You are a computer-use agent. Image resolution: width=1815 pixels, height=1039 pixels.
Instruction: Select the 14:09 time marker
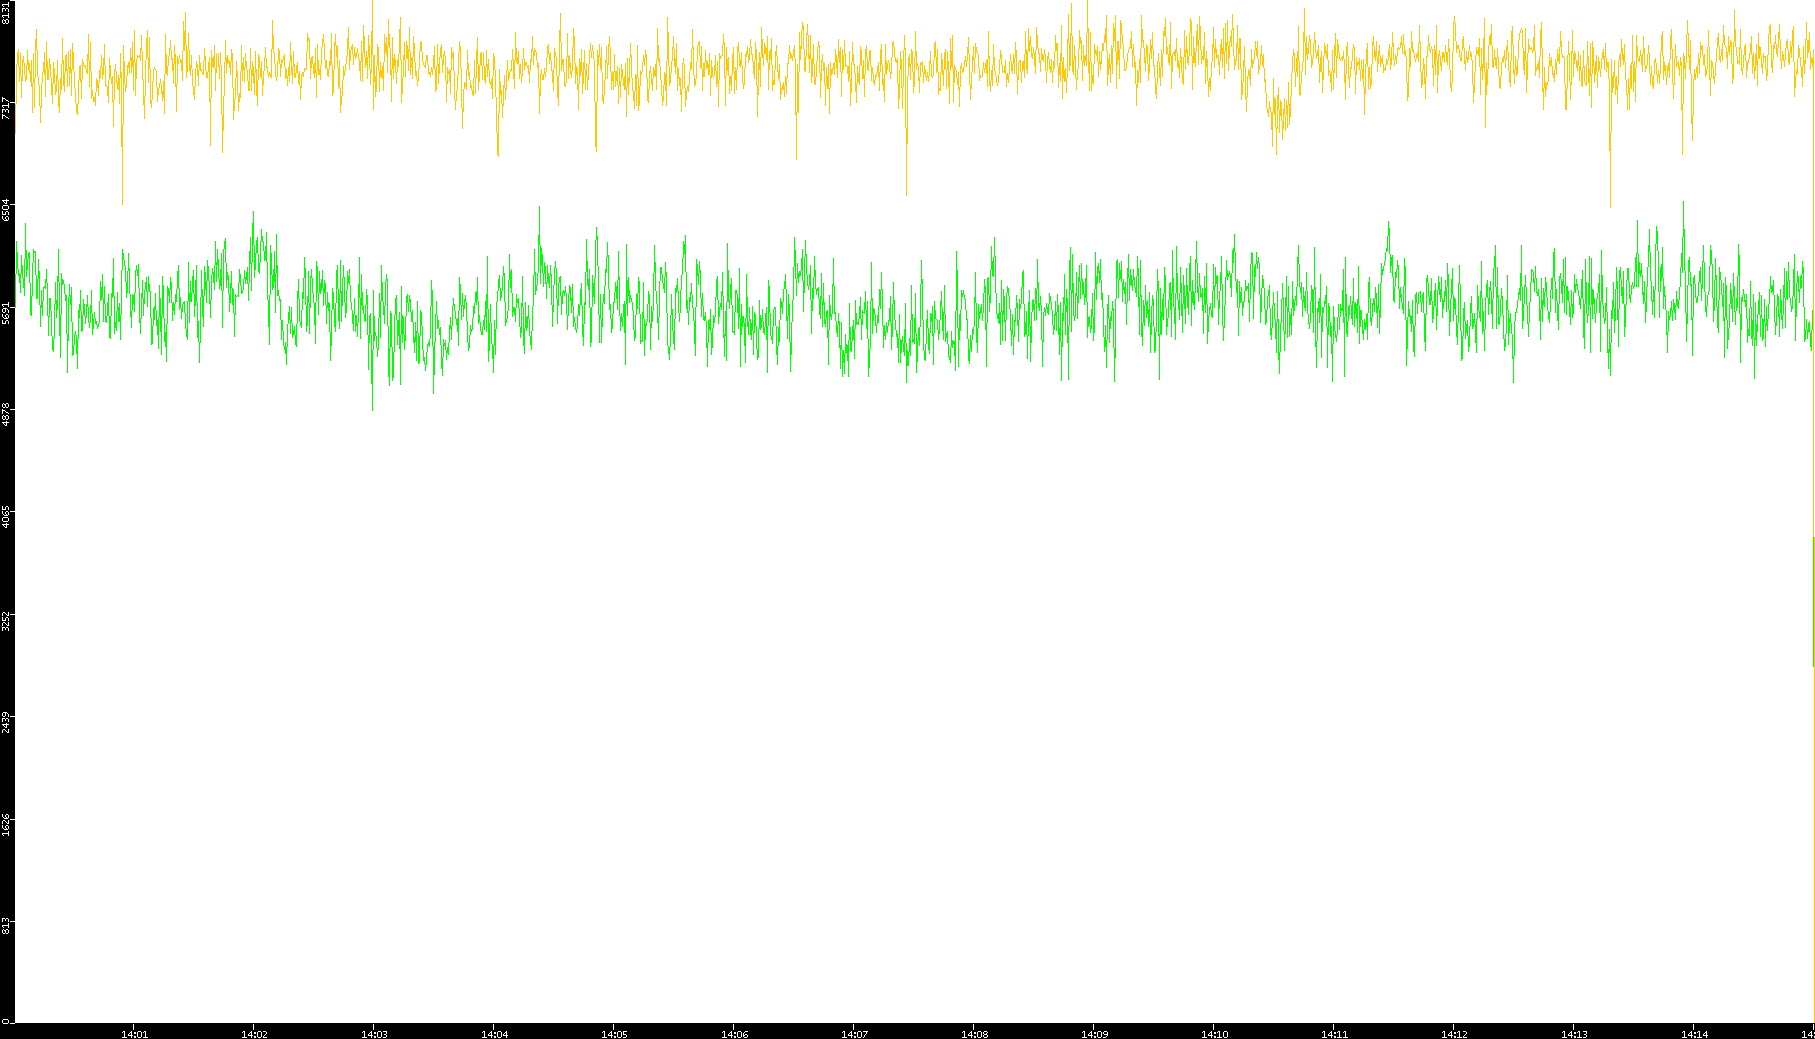pos(1094,1034)
